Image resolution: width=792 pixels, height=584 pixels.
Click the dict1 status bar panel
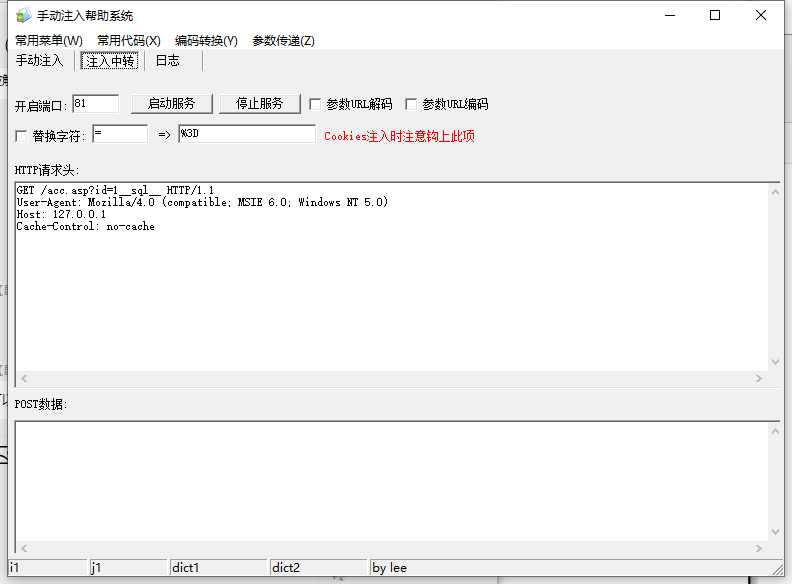pyautogui.click(x=218, y=568)
